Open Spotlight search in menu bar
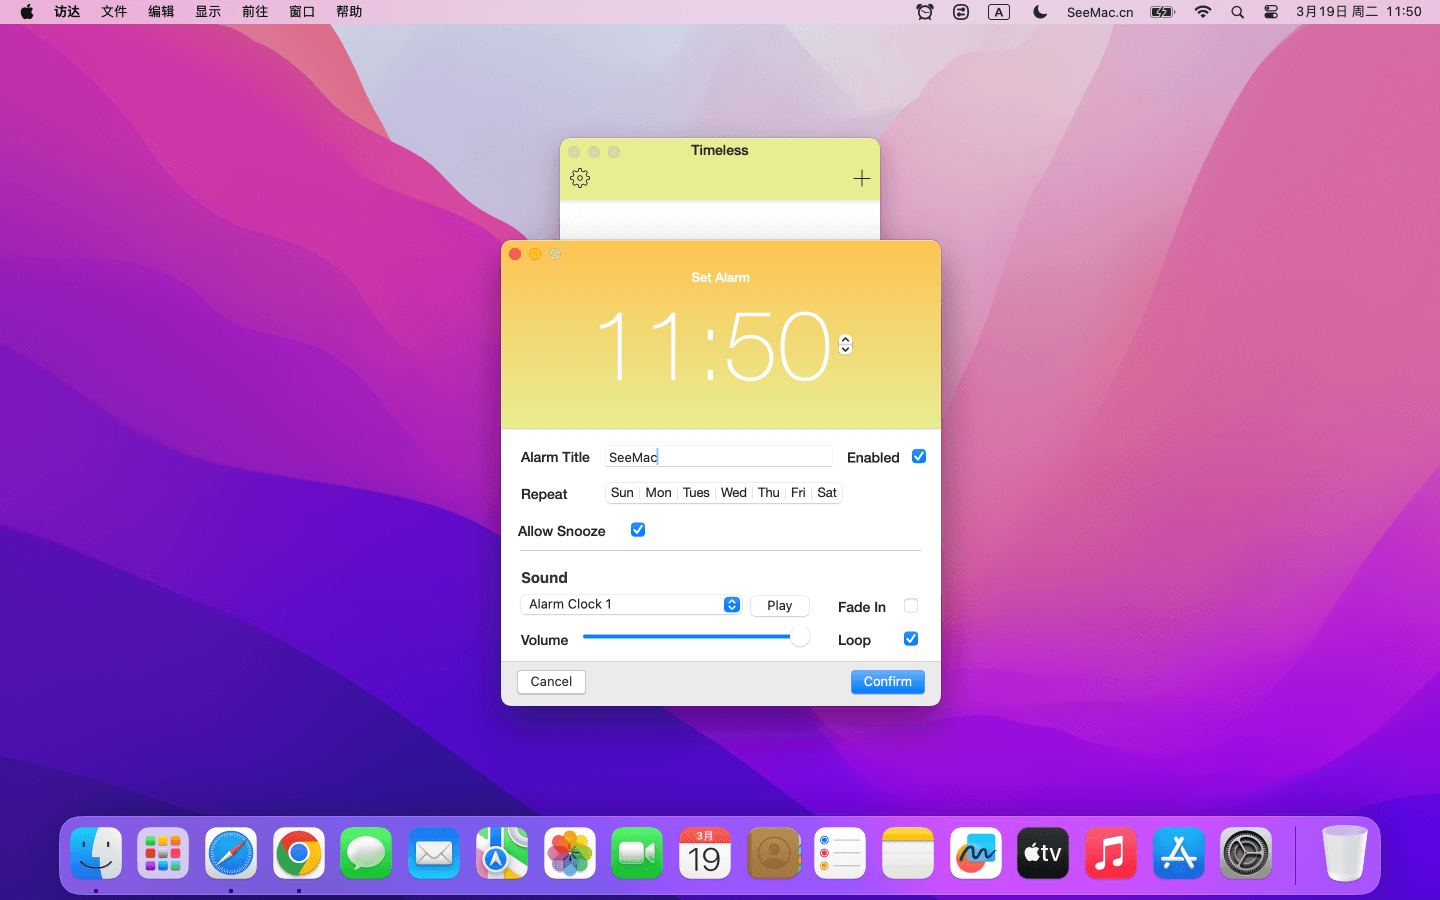Screen dimensions: 1440x900 (x=1237, y=12)
